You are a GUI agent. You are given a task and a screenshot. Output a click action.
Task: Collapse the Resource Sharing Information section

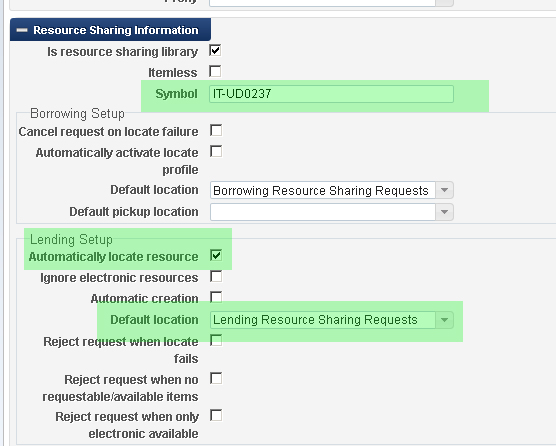pos(22,30)
